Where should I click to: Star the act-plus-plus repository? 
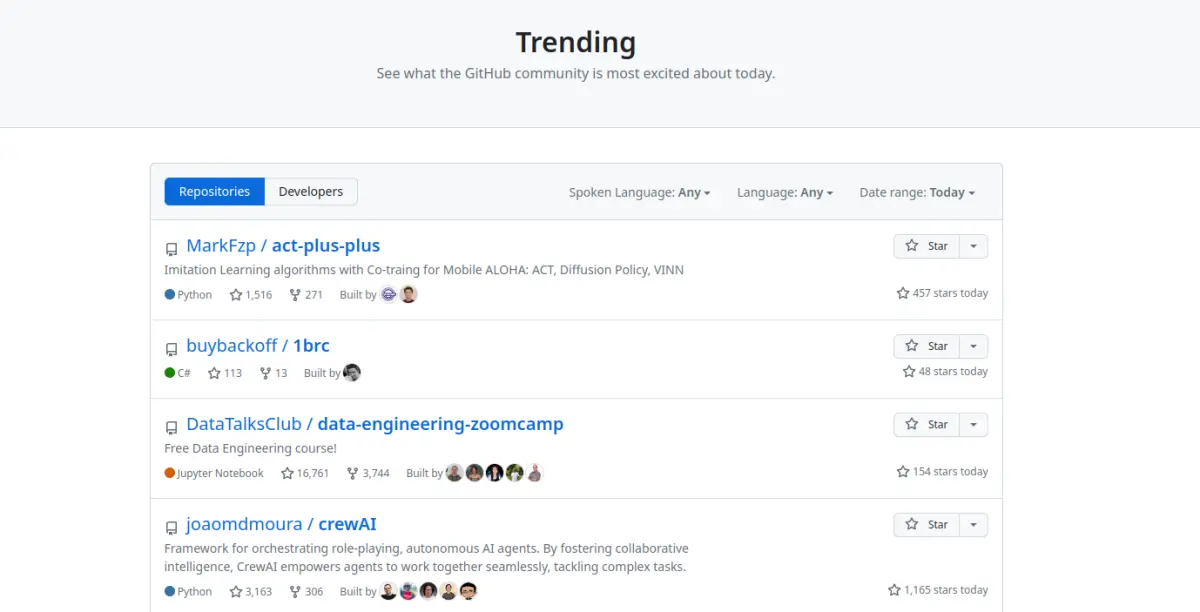[926, 246]
